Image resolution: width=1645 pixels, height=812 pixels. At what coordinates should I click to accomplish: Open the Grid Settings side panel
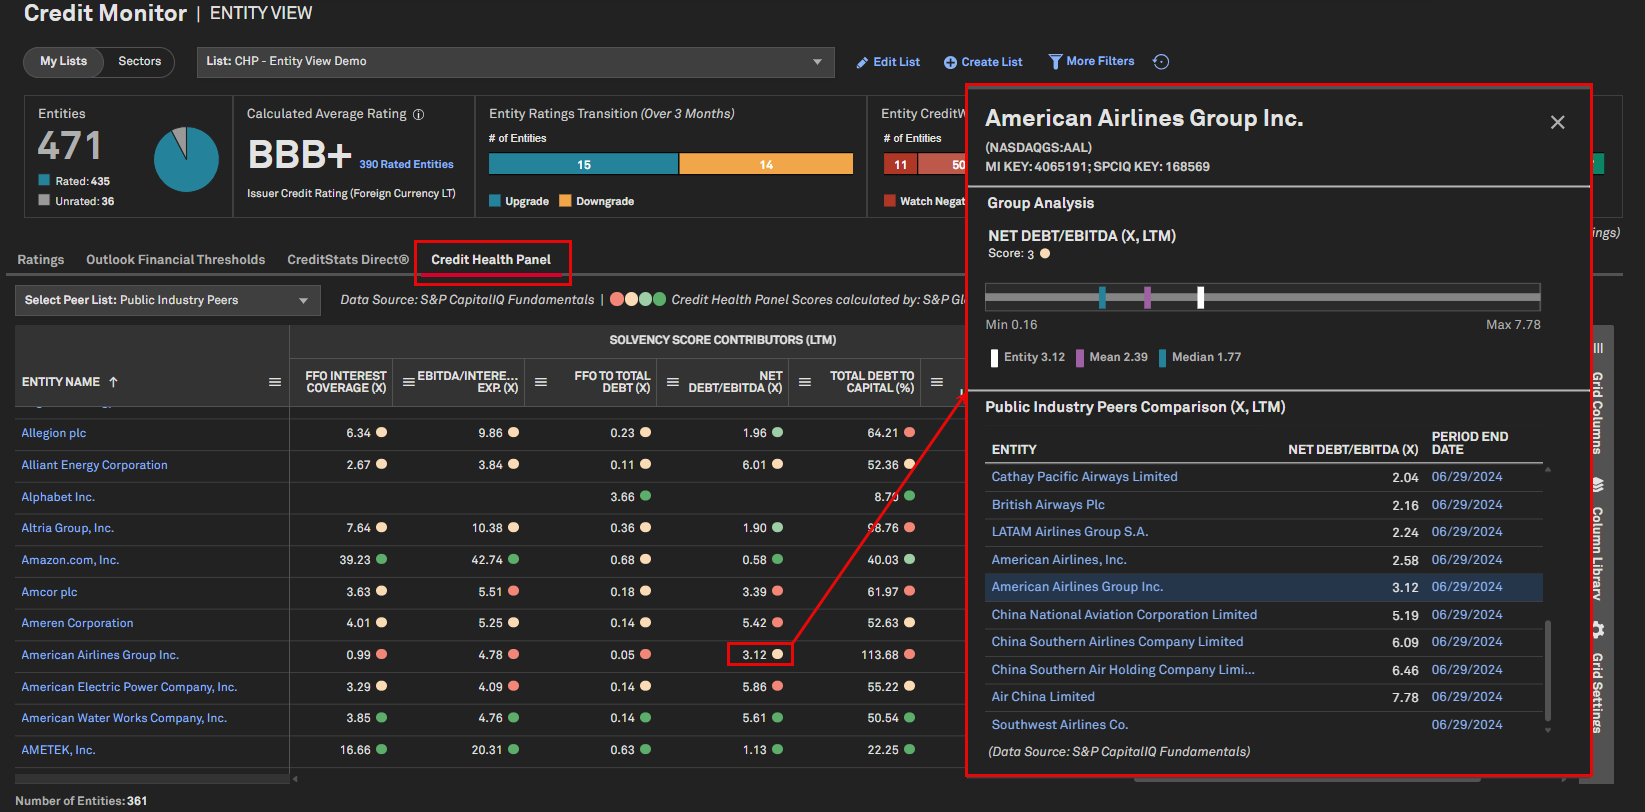point(1598,678)
